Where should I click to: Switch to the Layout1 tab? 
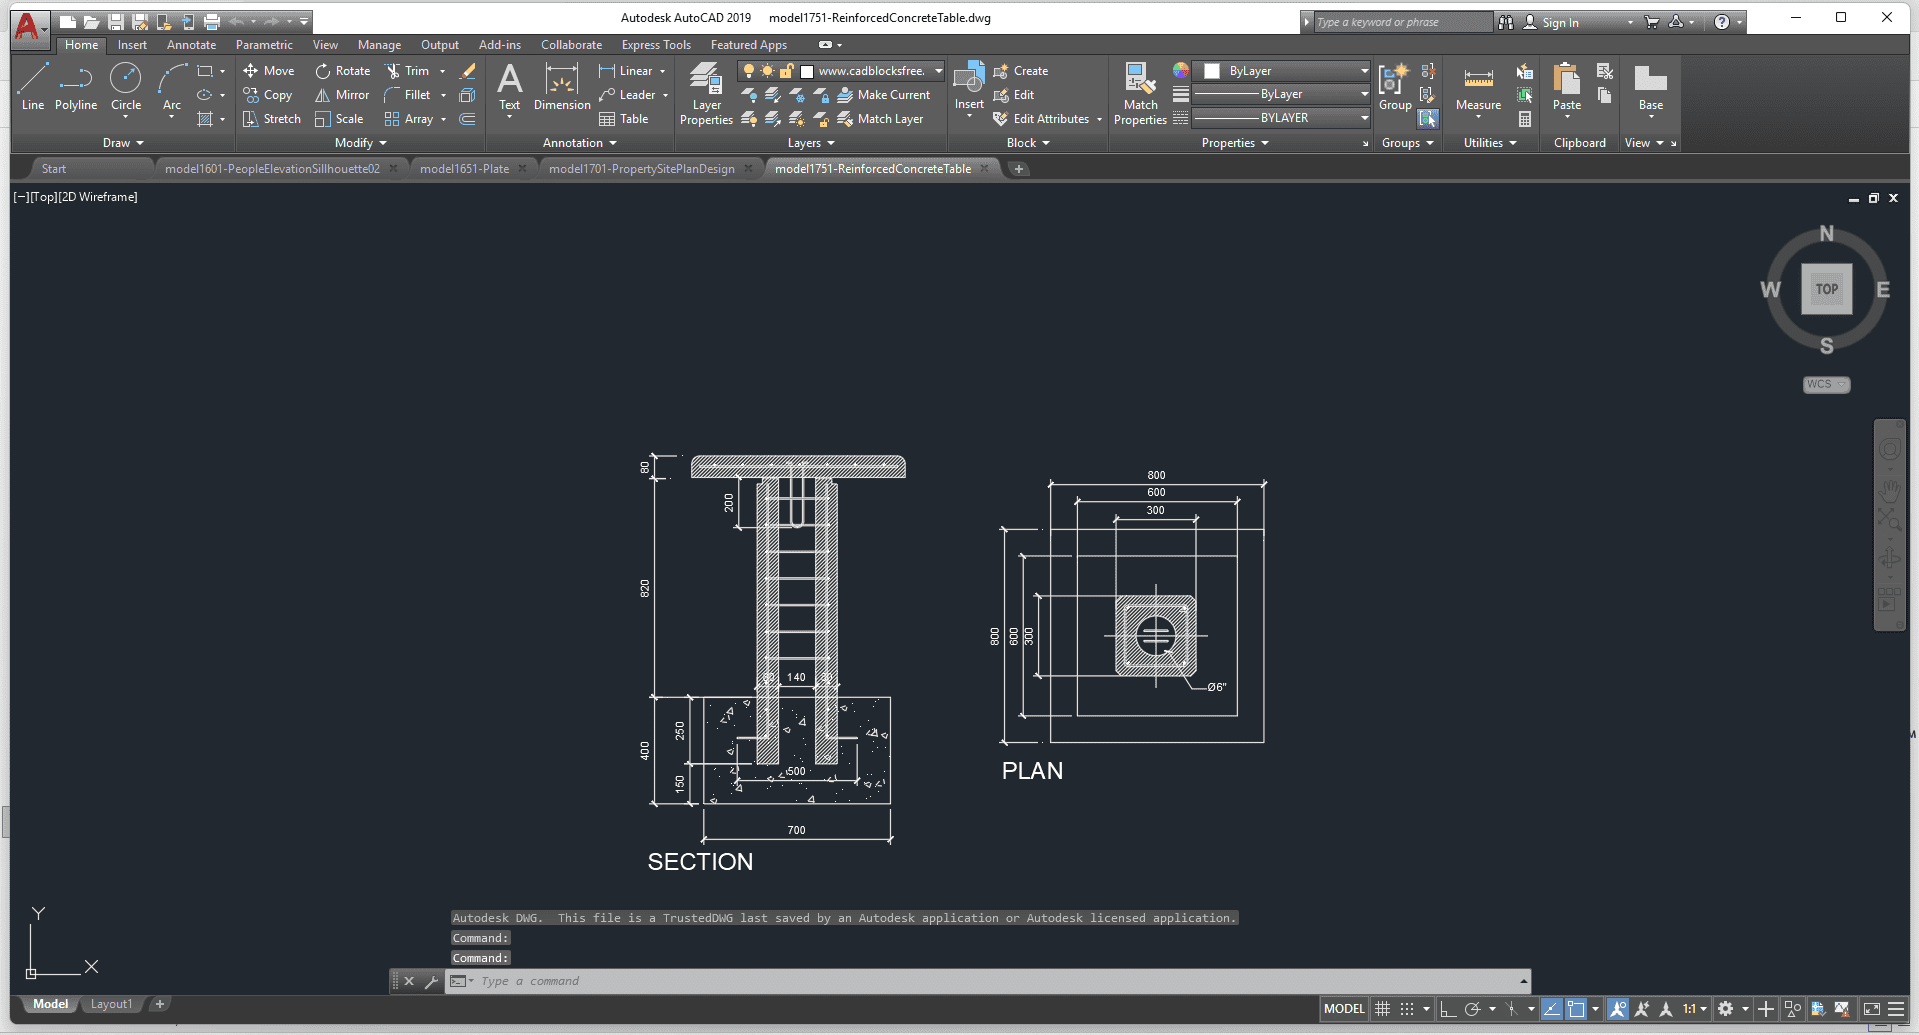pos(111,1004)
